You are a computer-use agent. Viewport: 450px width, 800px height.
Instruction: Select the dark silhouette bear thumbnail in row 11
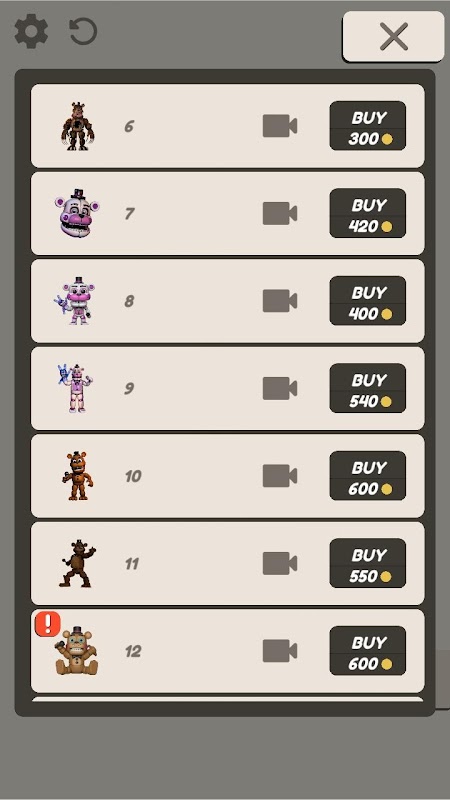[x=77, y=563]
